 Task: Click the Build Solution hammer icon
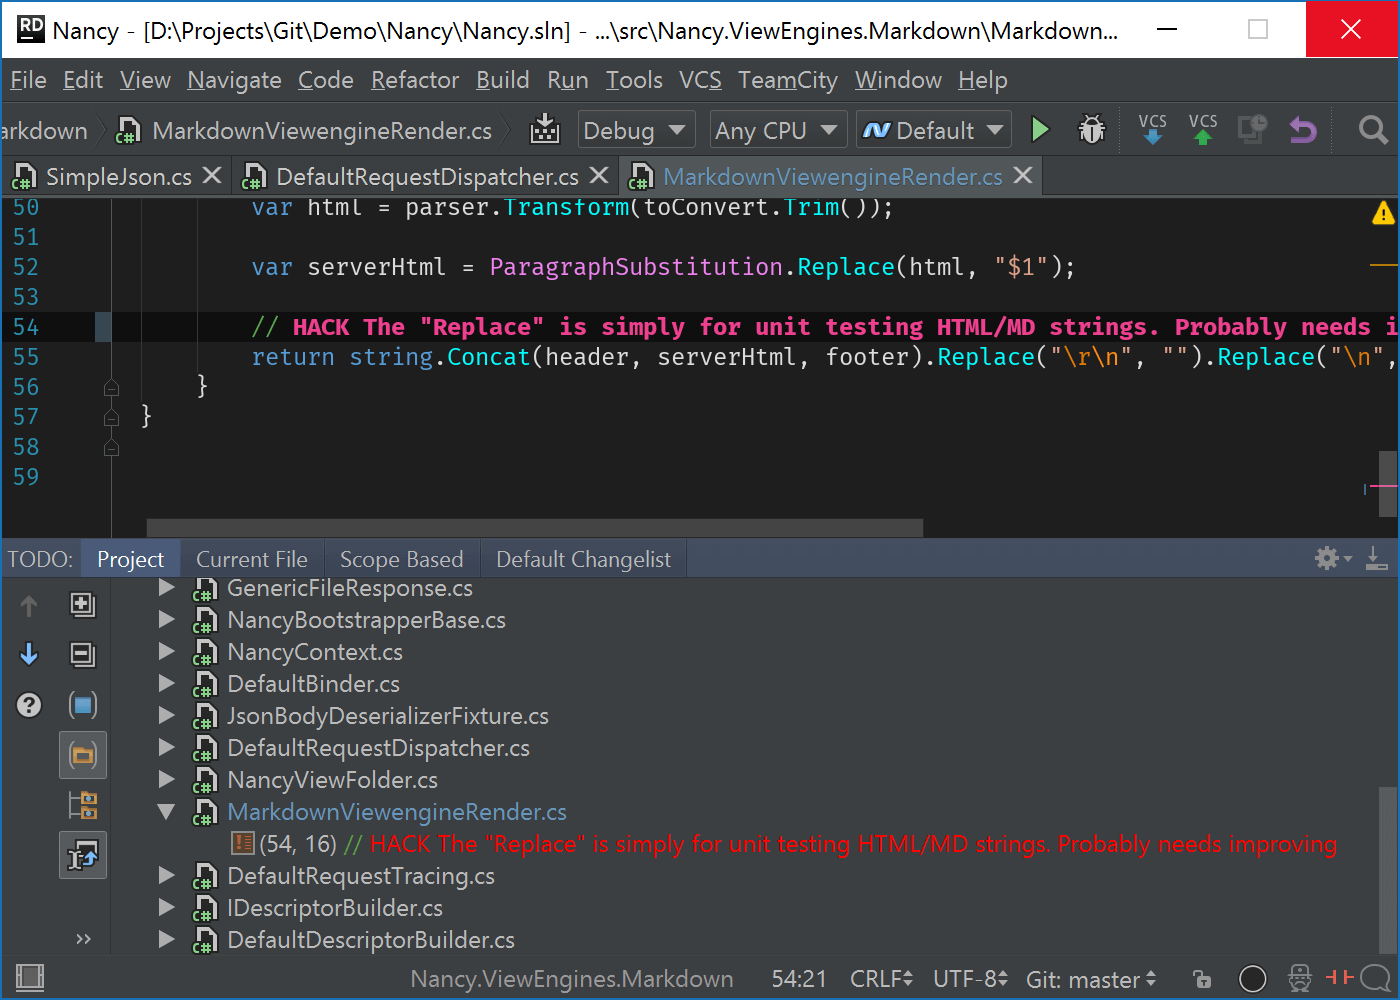pyautogui.click(x=545, y=130)
